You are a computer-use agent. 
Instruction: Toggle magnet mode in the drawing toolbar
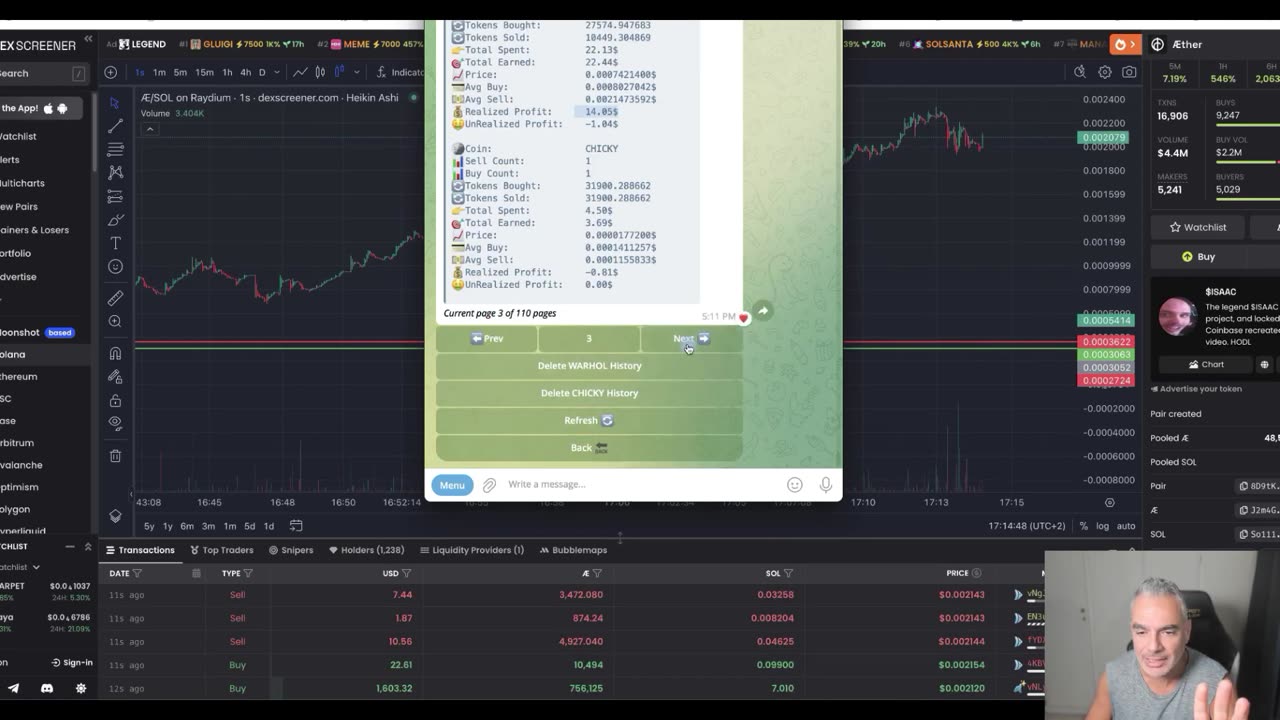point(115,353)
